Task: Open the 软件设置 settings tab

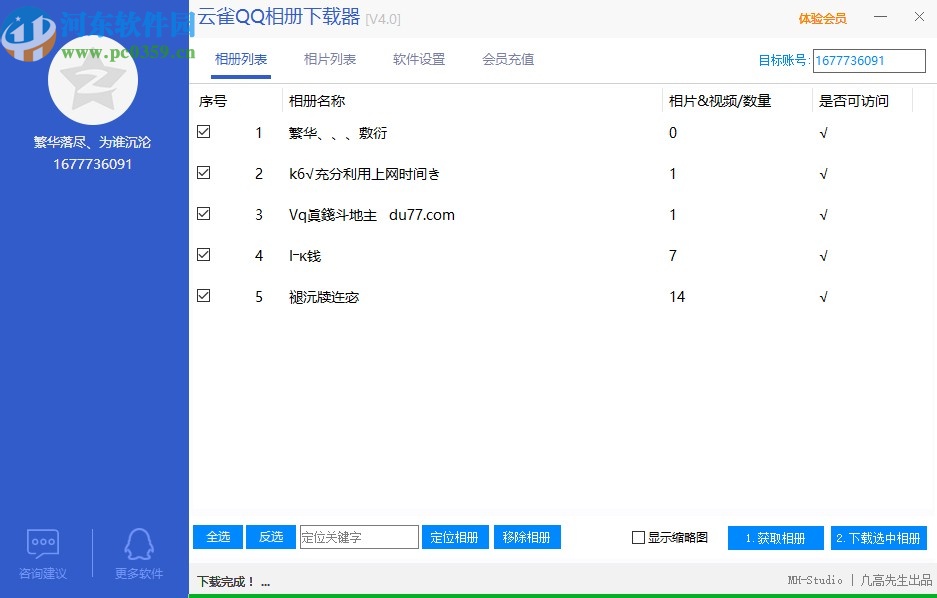Action: click(x=419, y=59)
